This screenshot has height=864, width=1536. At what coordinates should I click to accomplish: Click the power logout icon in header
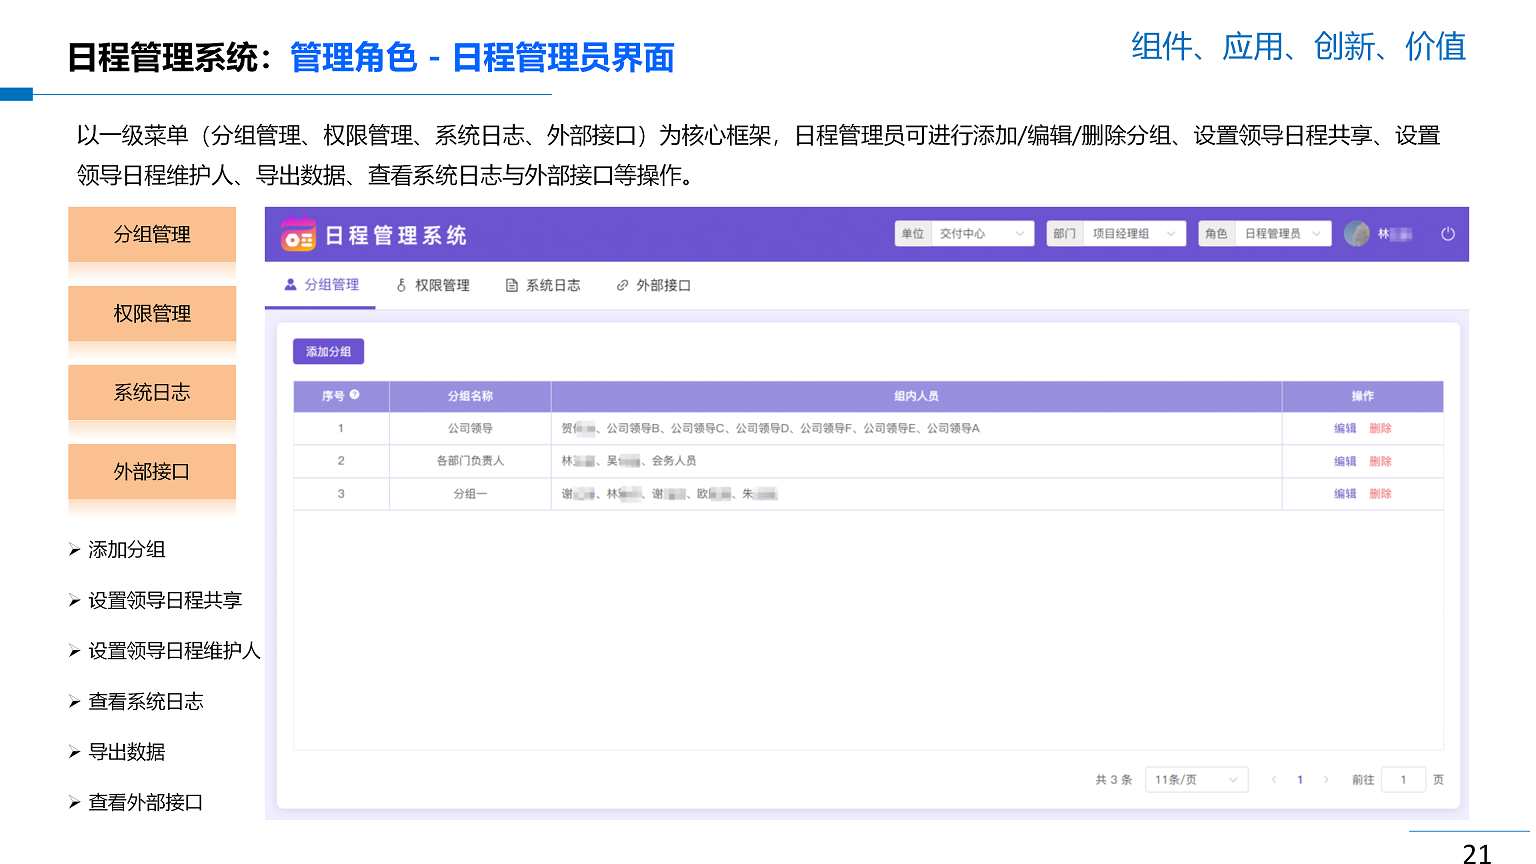point(1447,234)
